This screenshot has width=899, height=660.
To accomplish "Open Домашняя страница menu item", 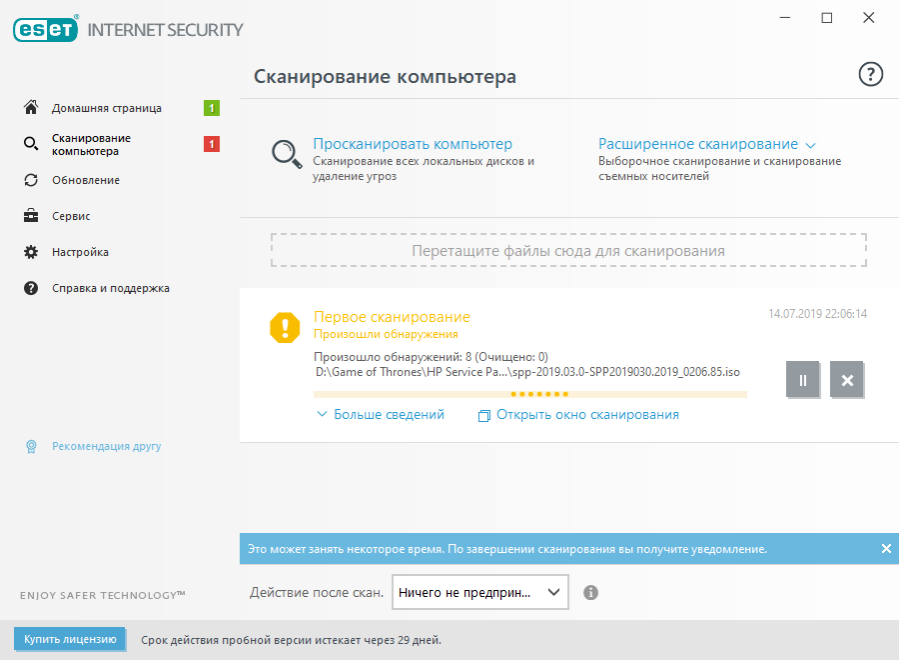I will [107, 108].
